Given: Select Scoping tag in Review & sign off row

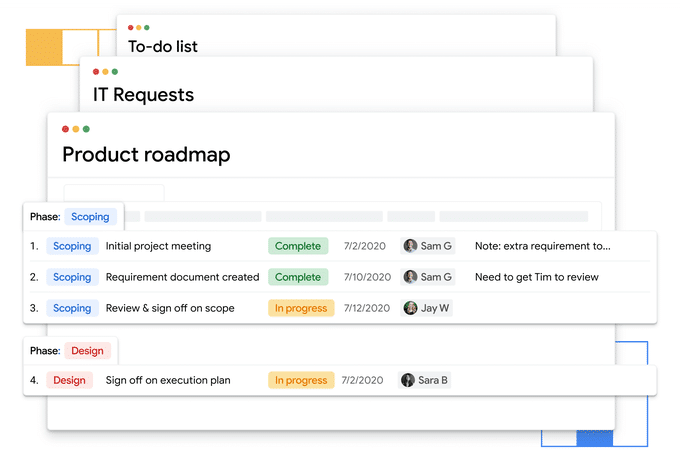Looking at the screenshot, I should (72, 308).
